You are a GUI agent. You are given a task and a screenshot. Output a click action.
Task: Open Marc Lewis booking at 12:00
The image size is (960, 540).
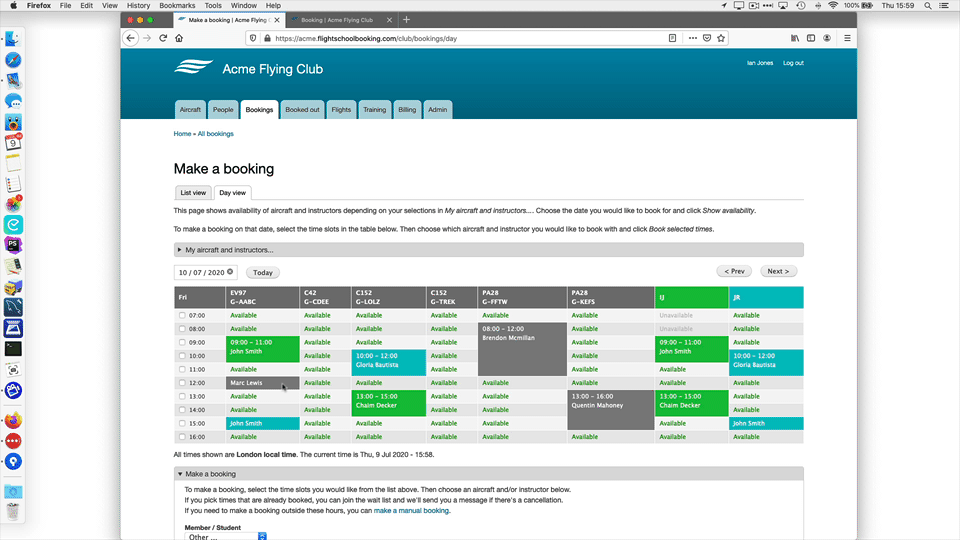(x=263, y=383)
